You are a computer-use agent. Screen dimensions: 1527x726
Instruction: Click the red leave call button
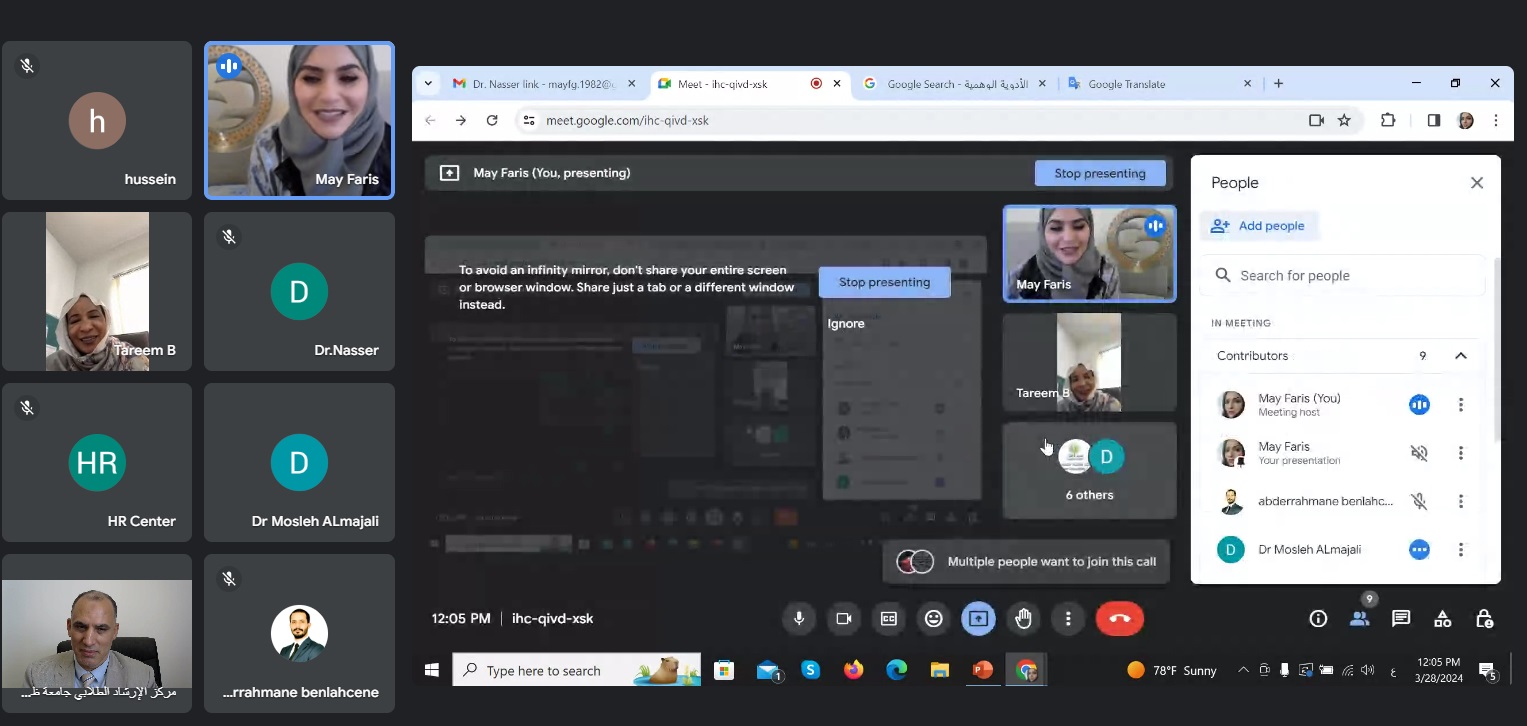(1119, 619)
